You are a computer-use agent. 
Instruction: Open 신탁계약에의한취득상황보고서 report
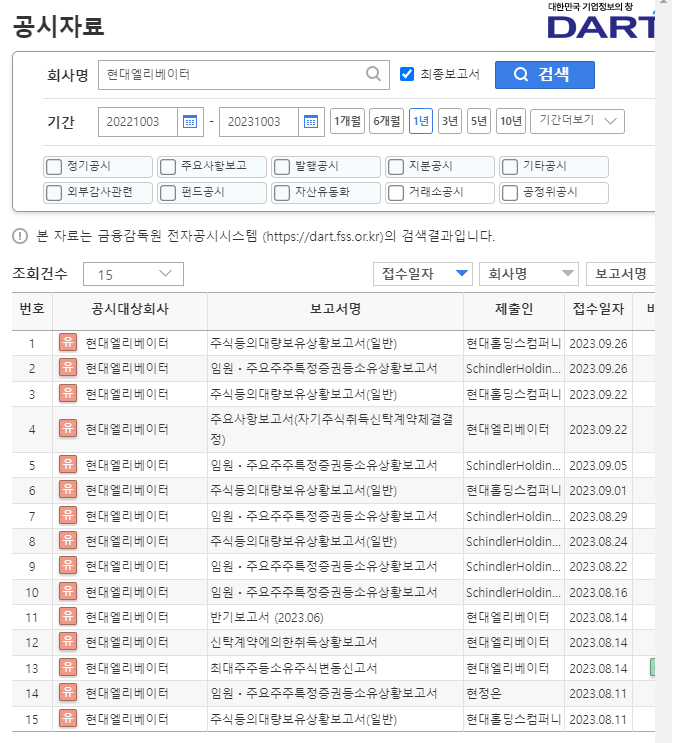[x=294, y=642]
